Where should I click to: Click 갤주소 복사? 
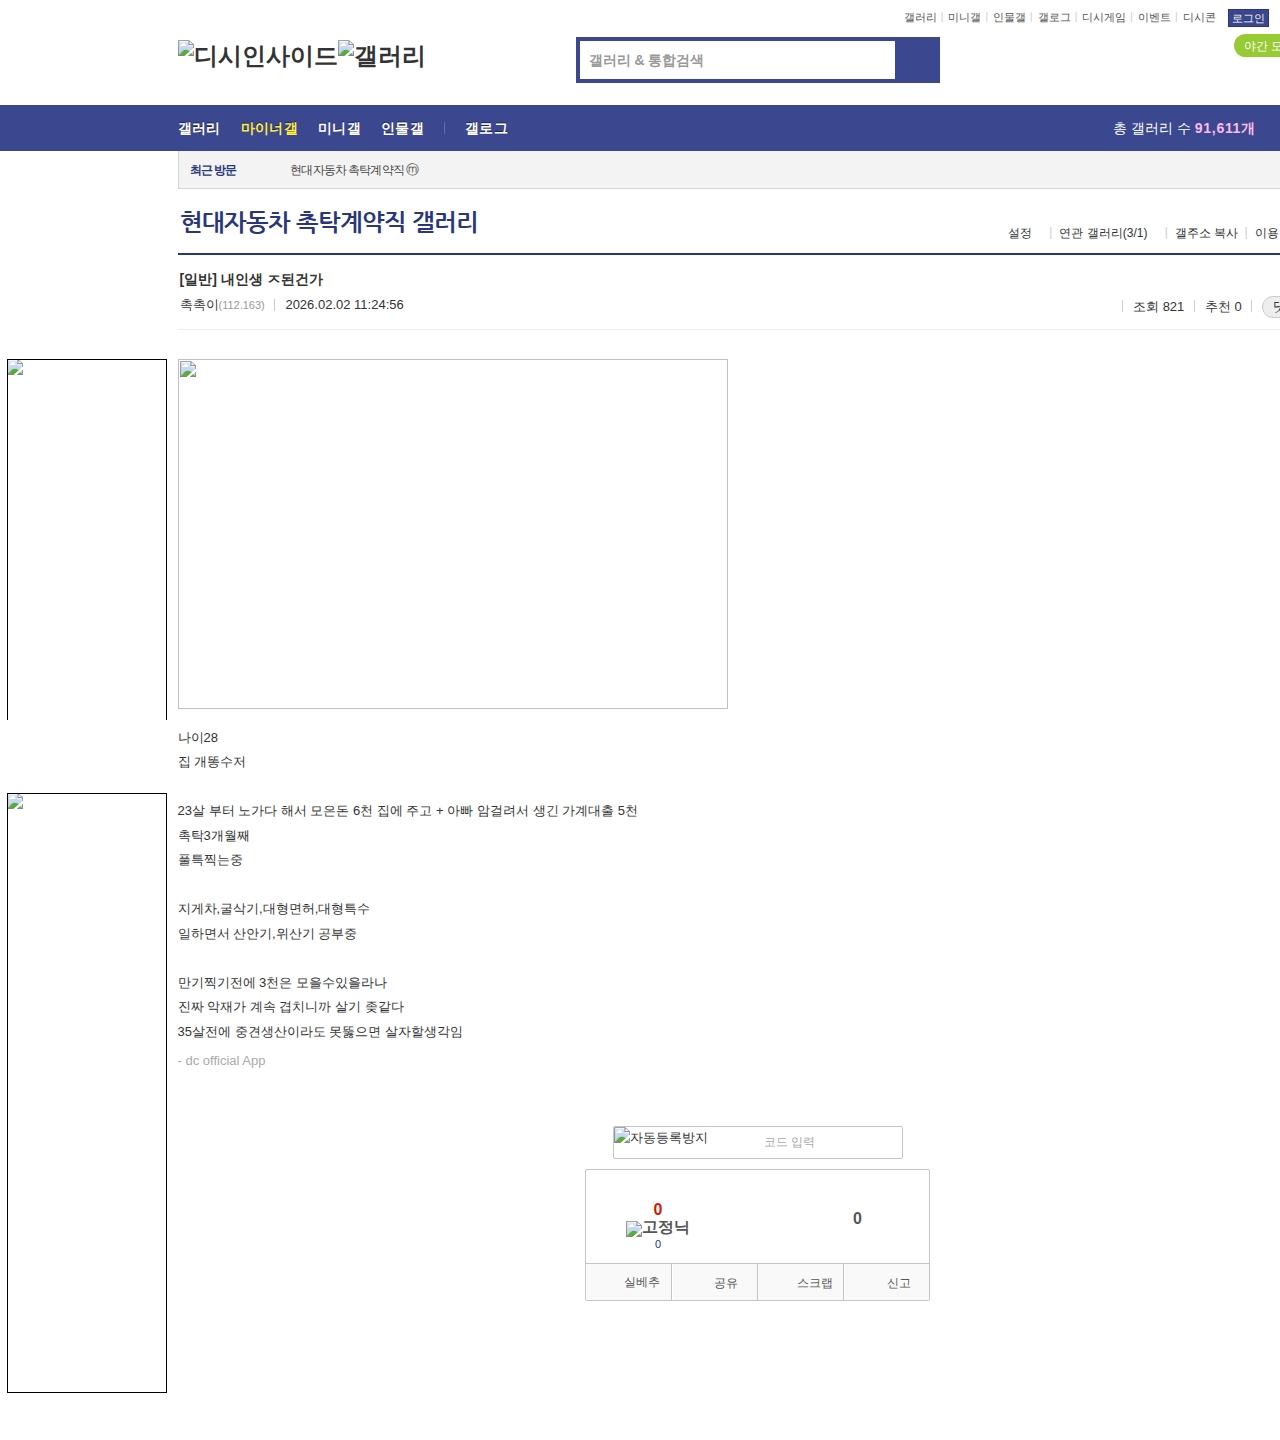1206,233
